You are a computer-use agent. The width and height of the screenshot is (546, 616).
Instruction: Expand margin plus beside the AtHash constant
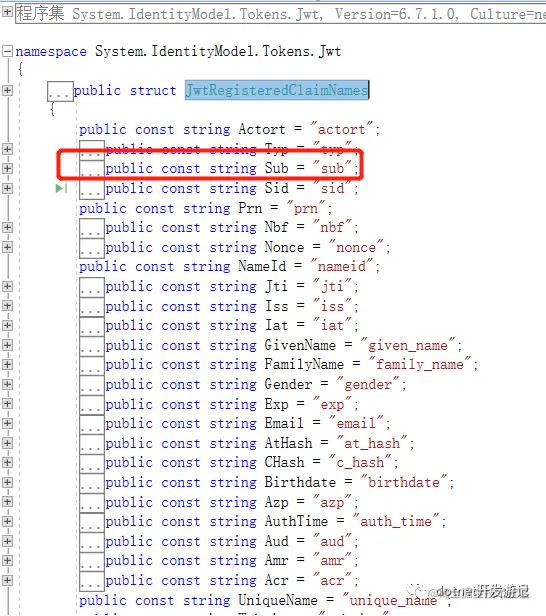point(7,443)
